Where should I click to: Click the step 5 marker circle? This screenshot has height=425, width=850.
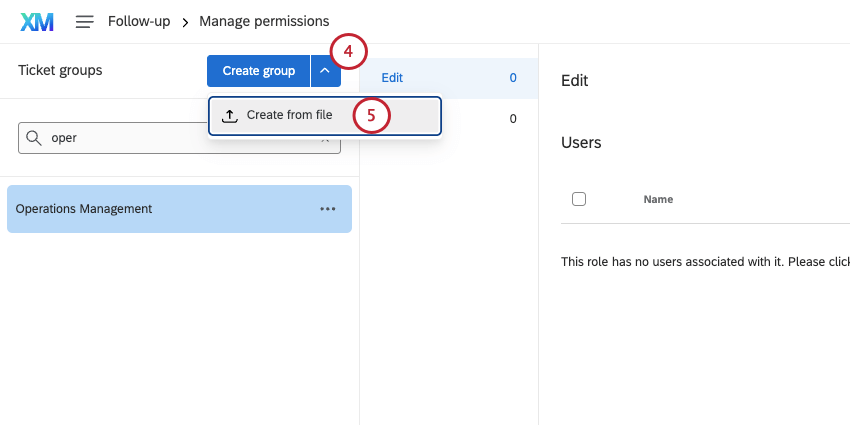point(371,115)
